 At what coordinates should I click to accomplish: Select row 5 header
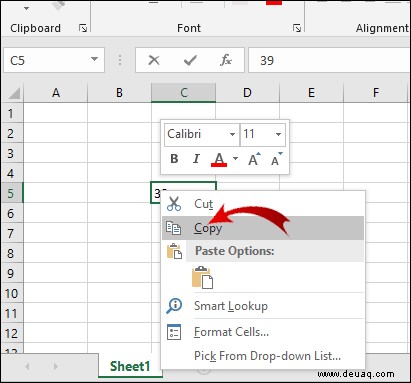[12, 193]
